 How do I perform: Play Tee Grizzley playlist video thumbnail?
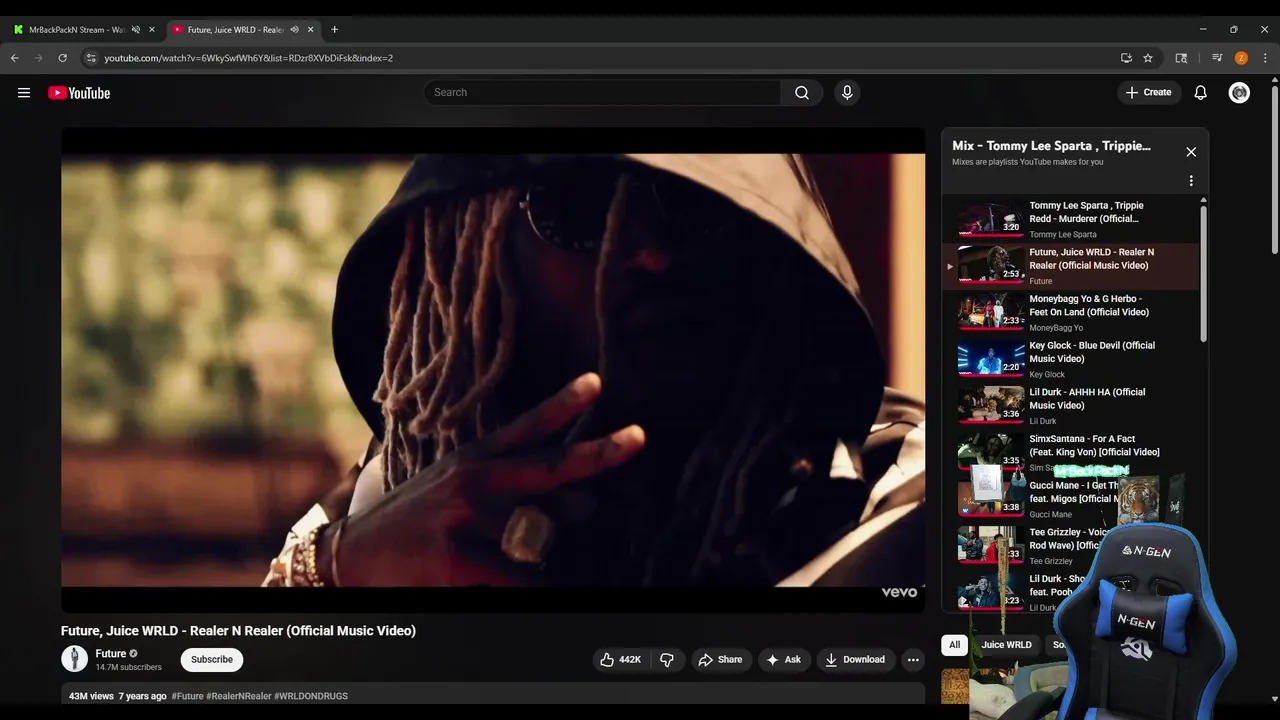991,545
